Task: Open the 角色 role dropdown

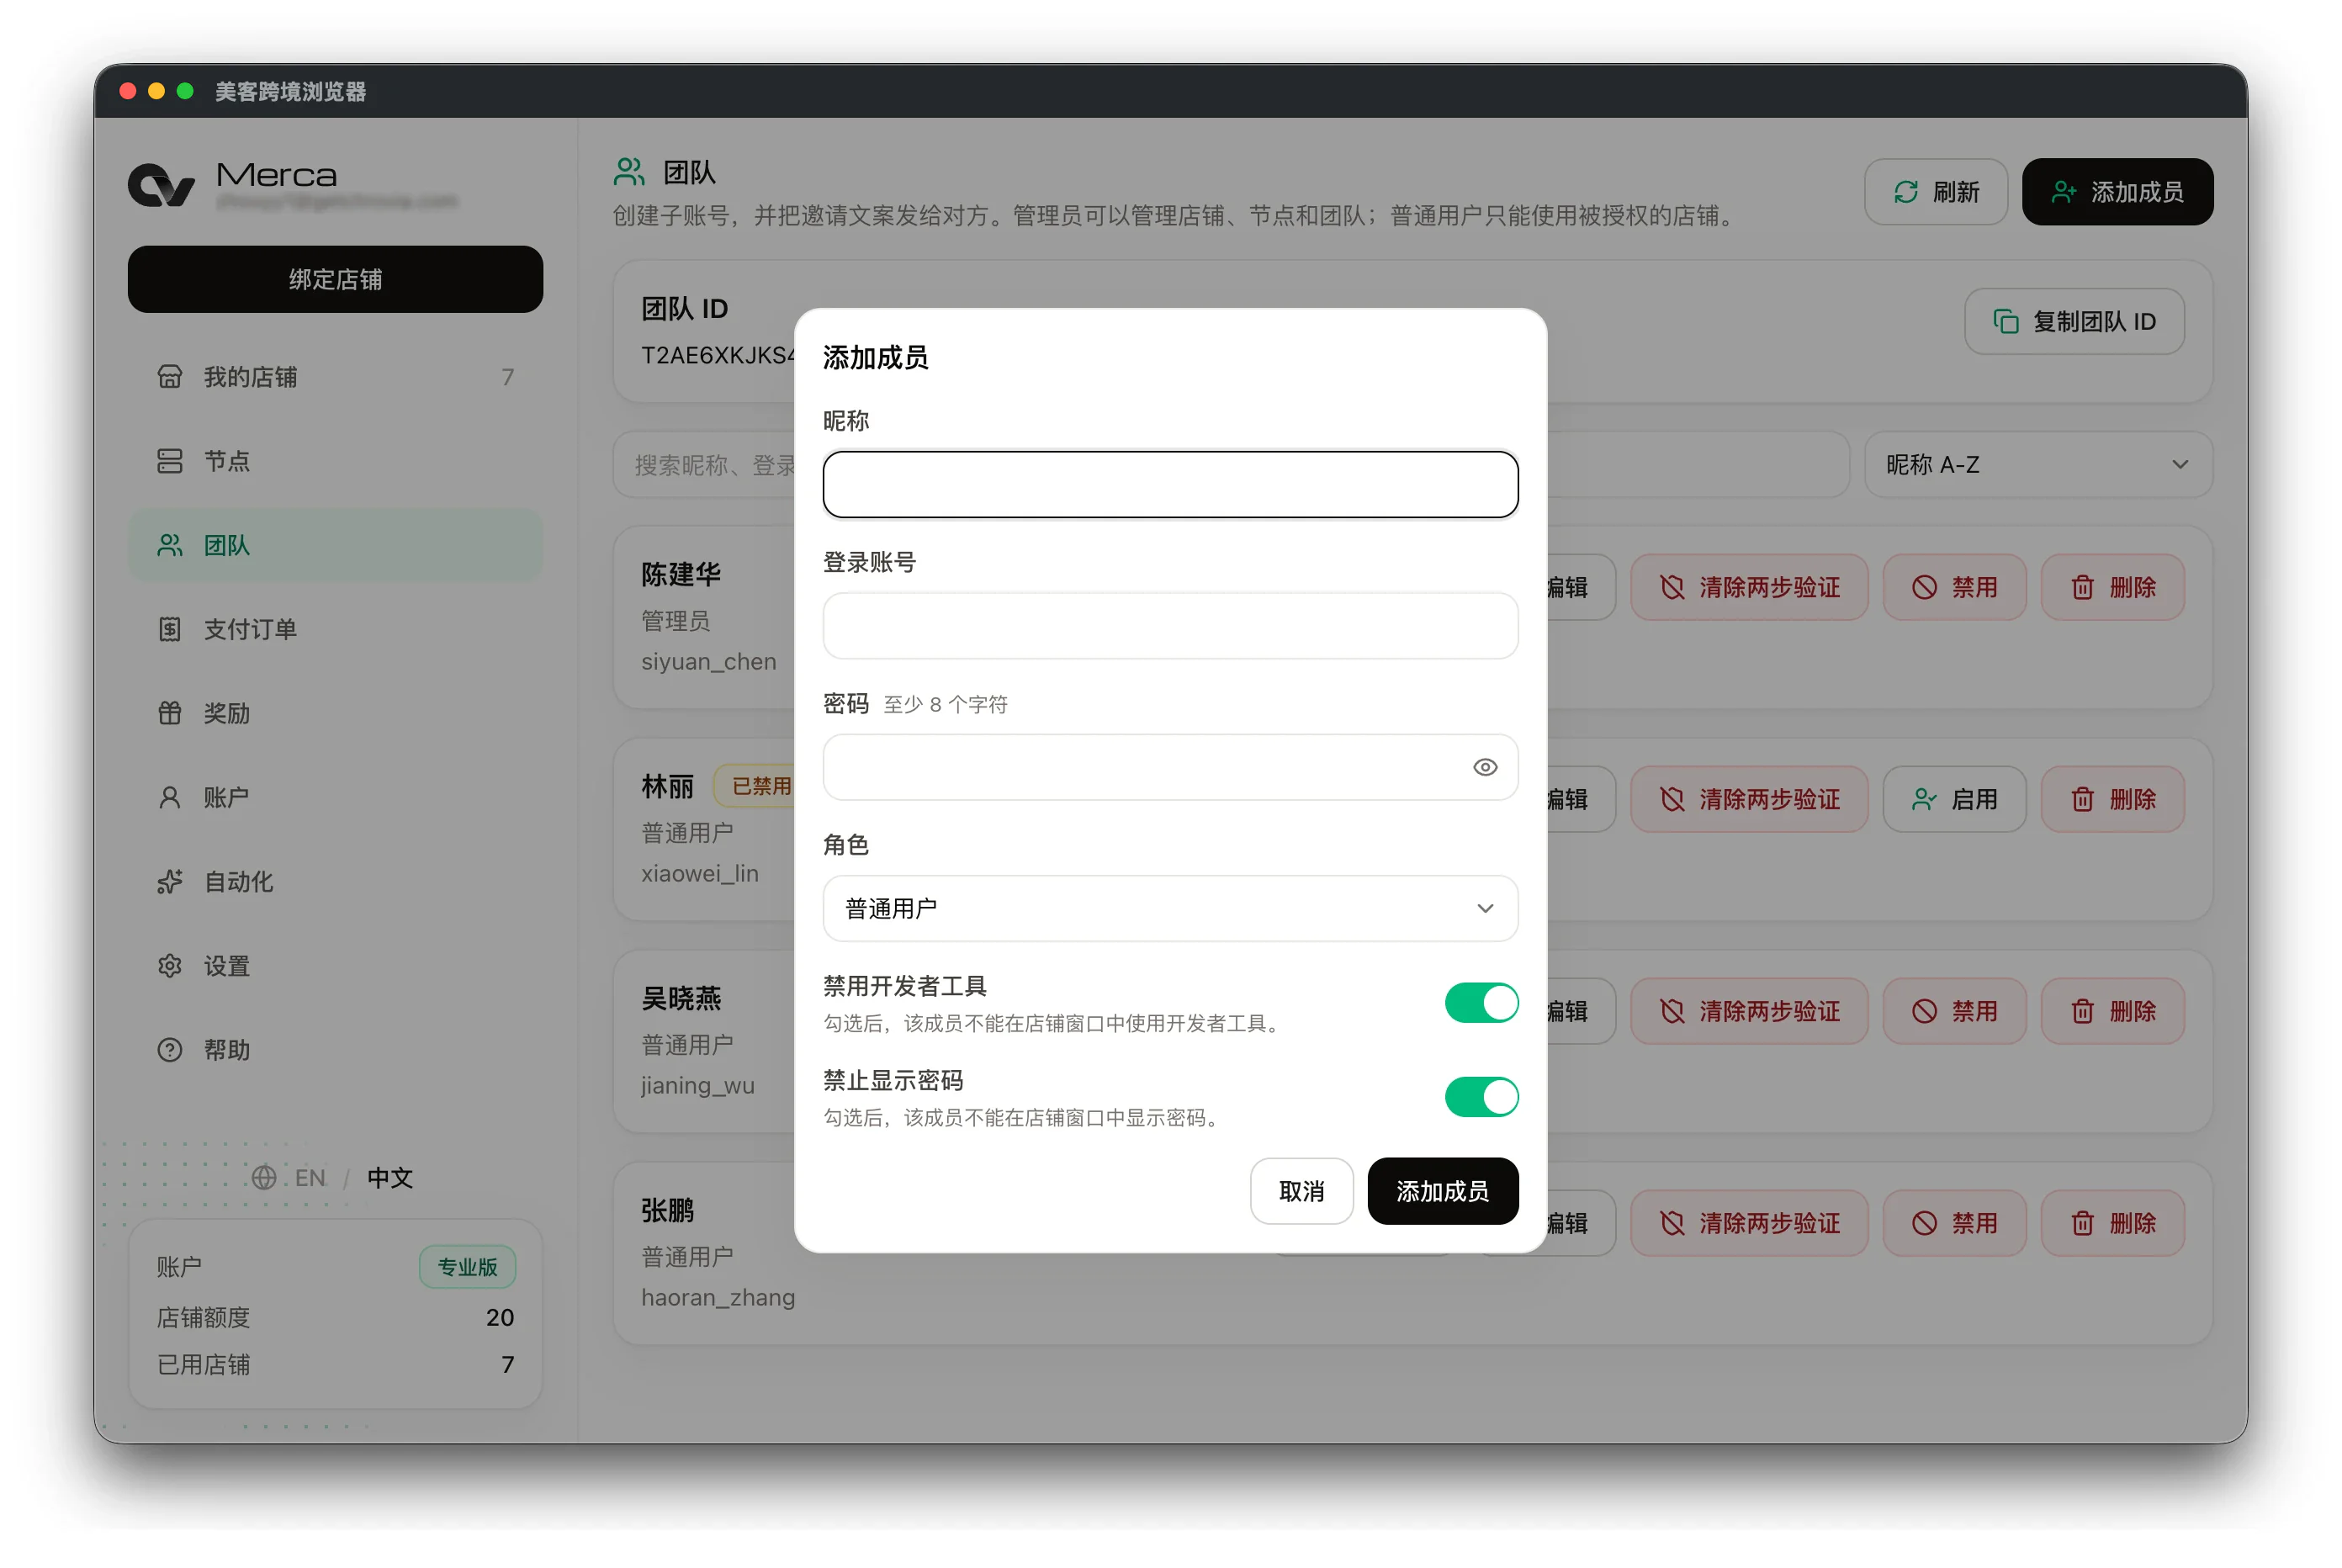Action: pyautogui.click(x=1170, y=908)
